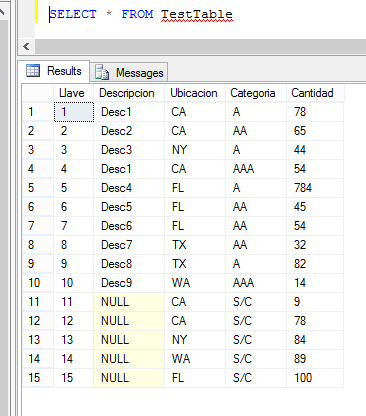This screenshot has height=416, width=366.
Task: Open the Results tab
Action: (x=54, y=71)
